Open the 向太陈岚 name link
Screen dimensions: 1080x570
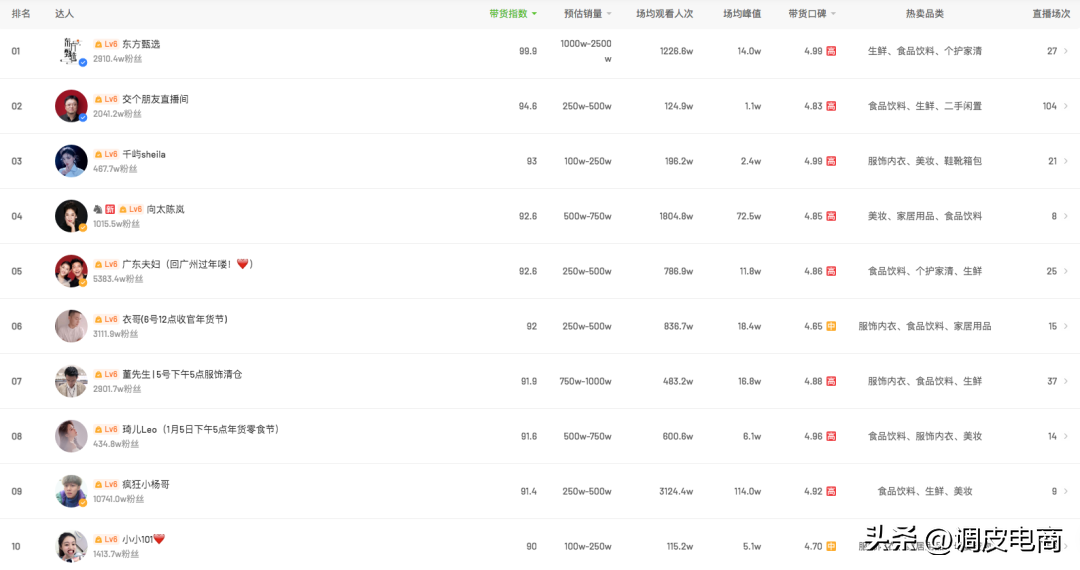point(165,209)
